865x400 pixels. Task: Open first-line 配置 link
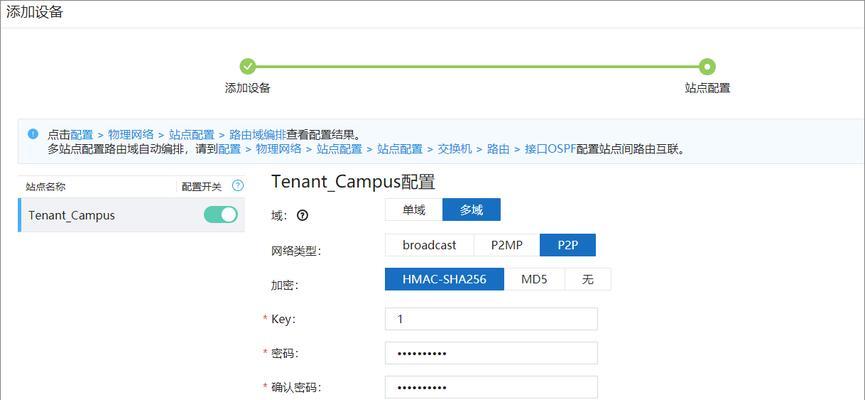click(82, 135)
